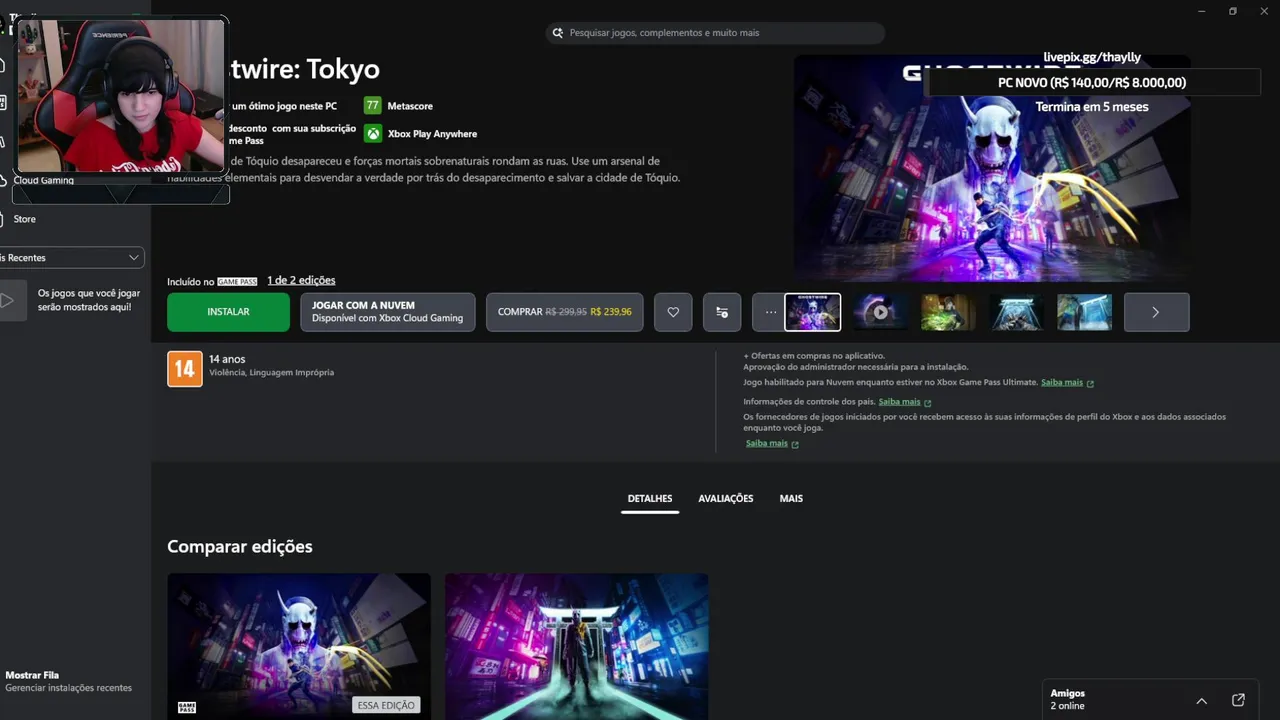The height and width of the screenshot is (720, 1280).
Task: Click external link icon after controle dos pais Saiba mais
Action: [928, 402]
